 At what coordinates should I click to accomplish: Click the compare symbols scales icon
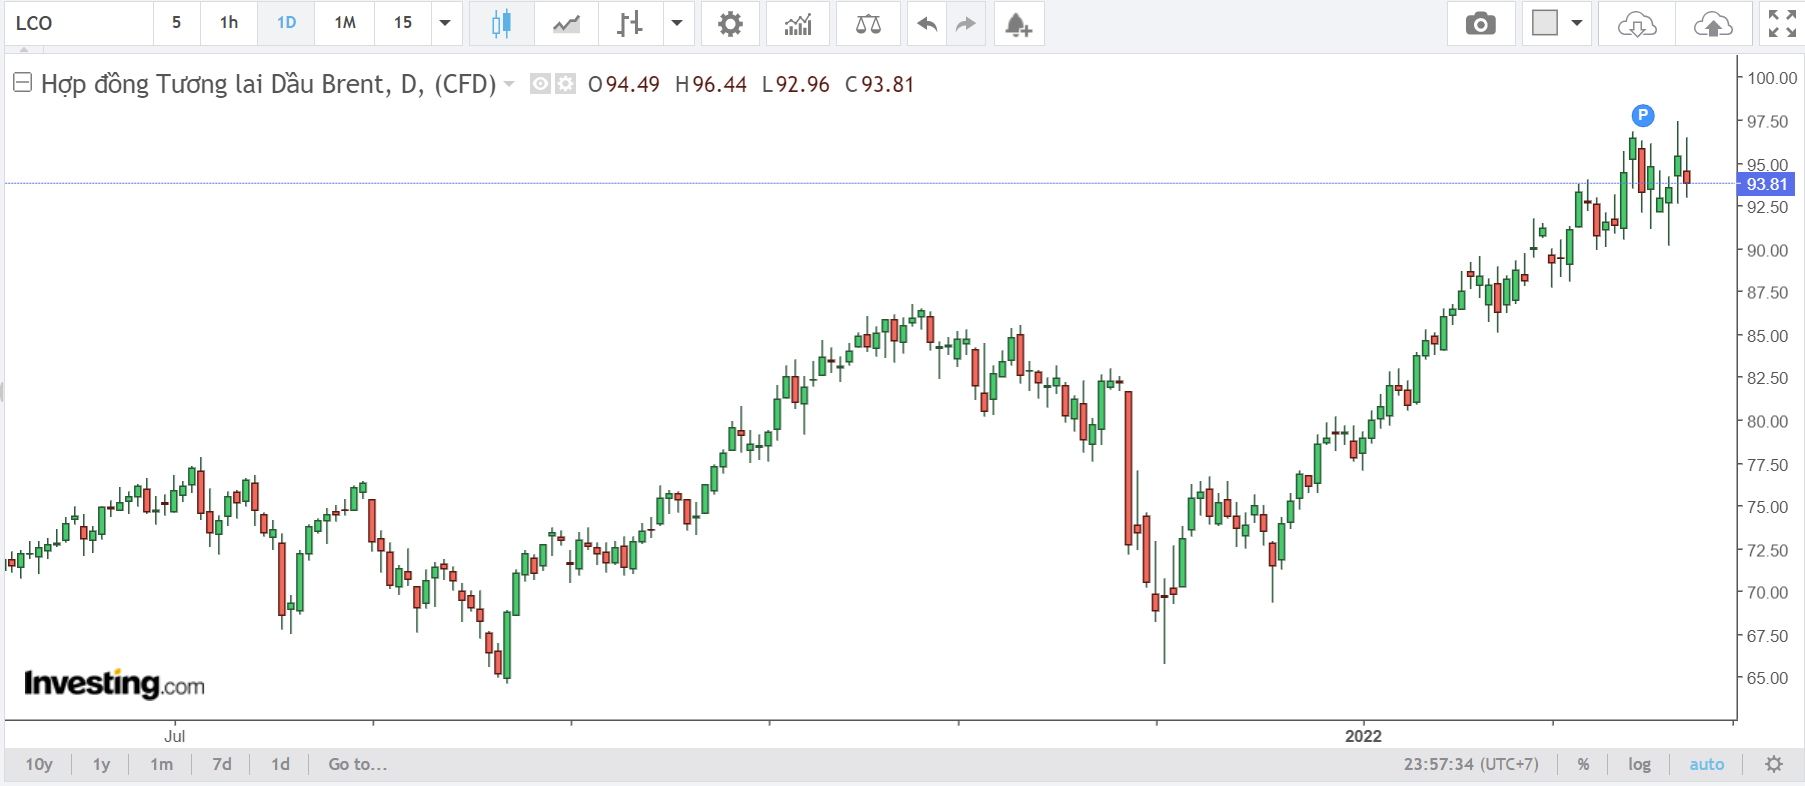pyautogui.click(x=868, y=23)
